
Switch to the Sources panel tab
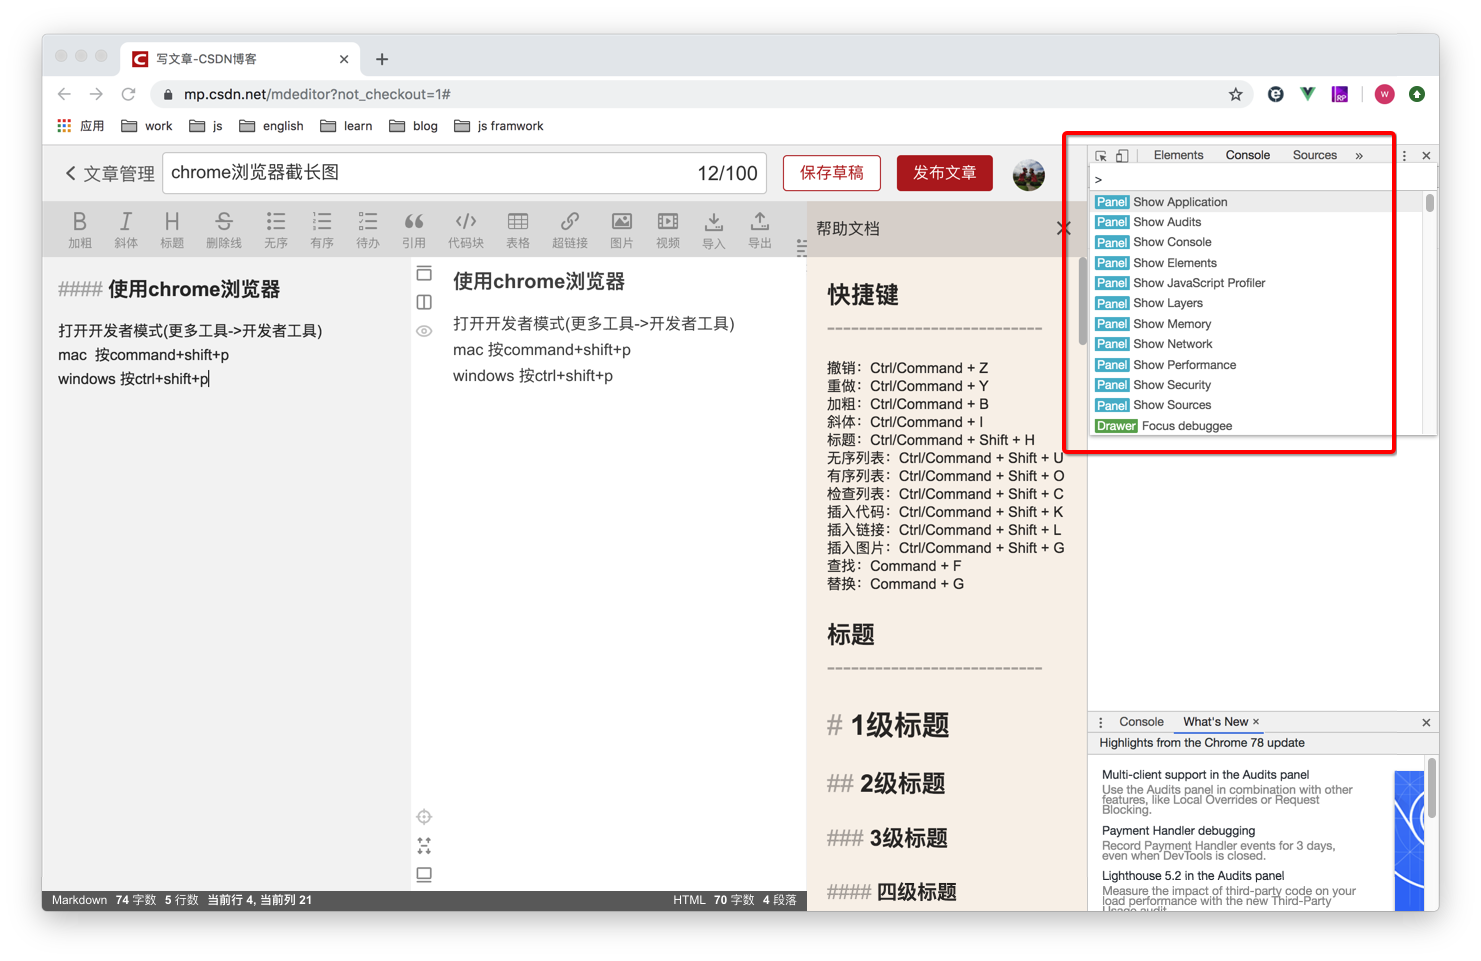point(1314,155)
